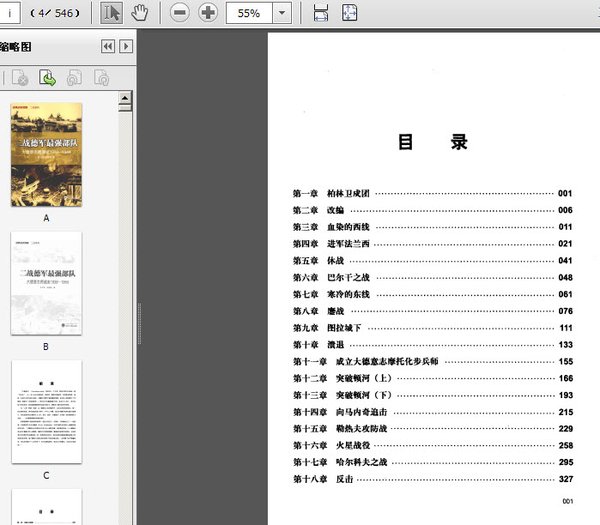Click the extract pages green arrow icon
The width and height of the screenshot is (600, 525).
47,78
